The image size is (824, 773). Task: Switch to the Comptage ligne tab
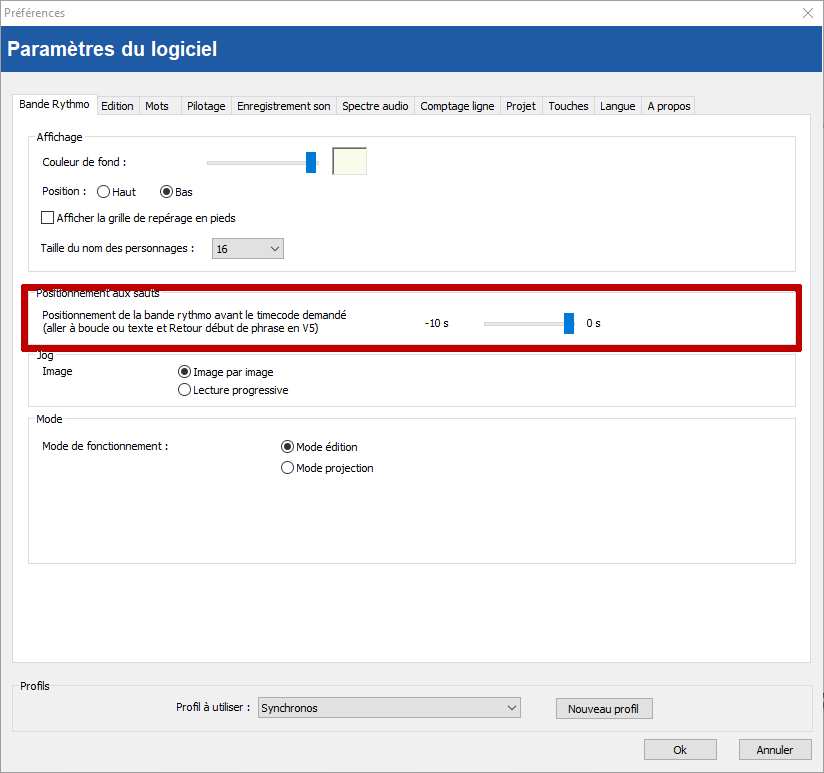point(457,106)
